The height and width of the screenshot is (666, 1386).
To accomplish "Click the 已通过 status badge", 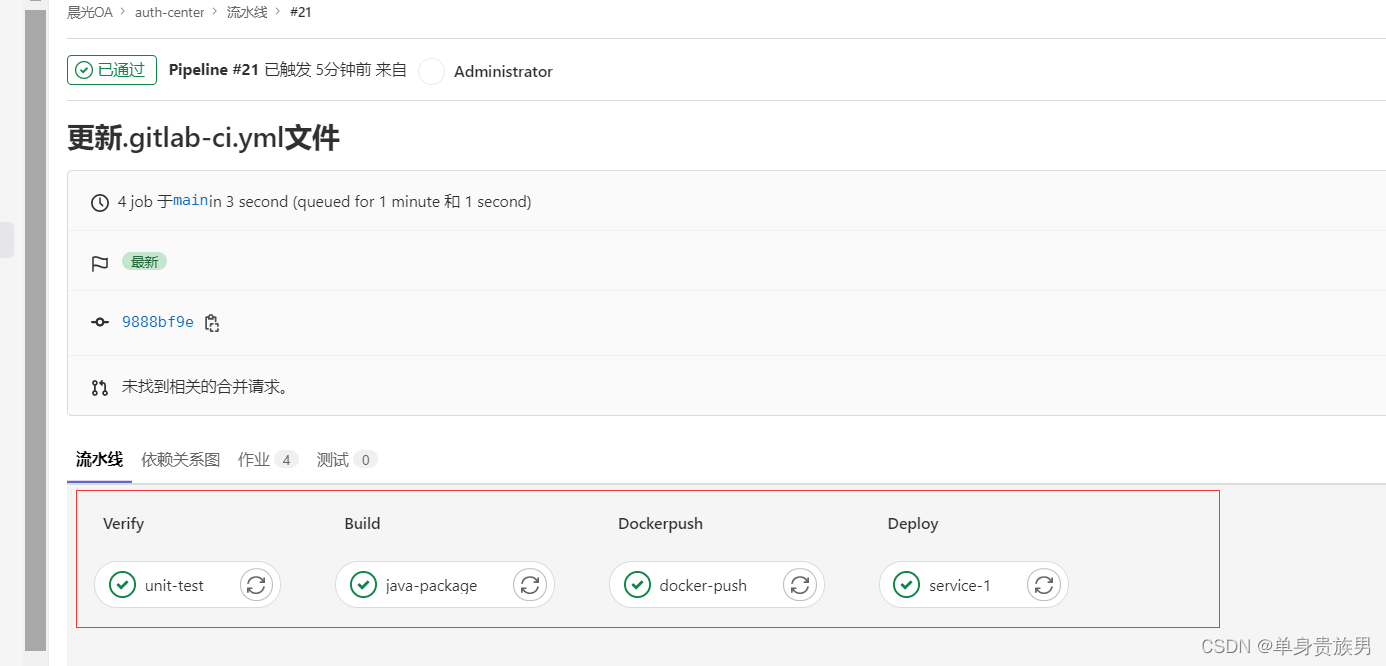I will (112, 70).
